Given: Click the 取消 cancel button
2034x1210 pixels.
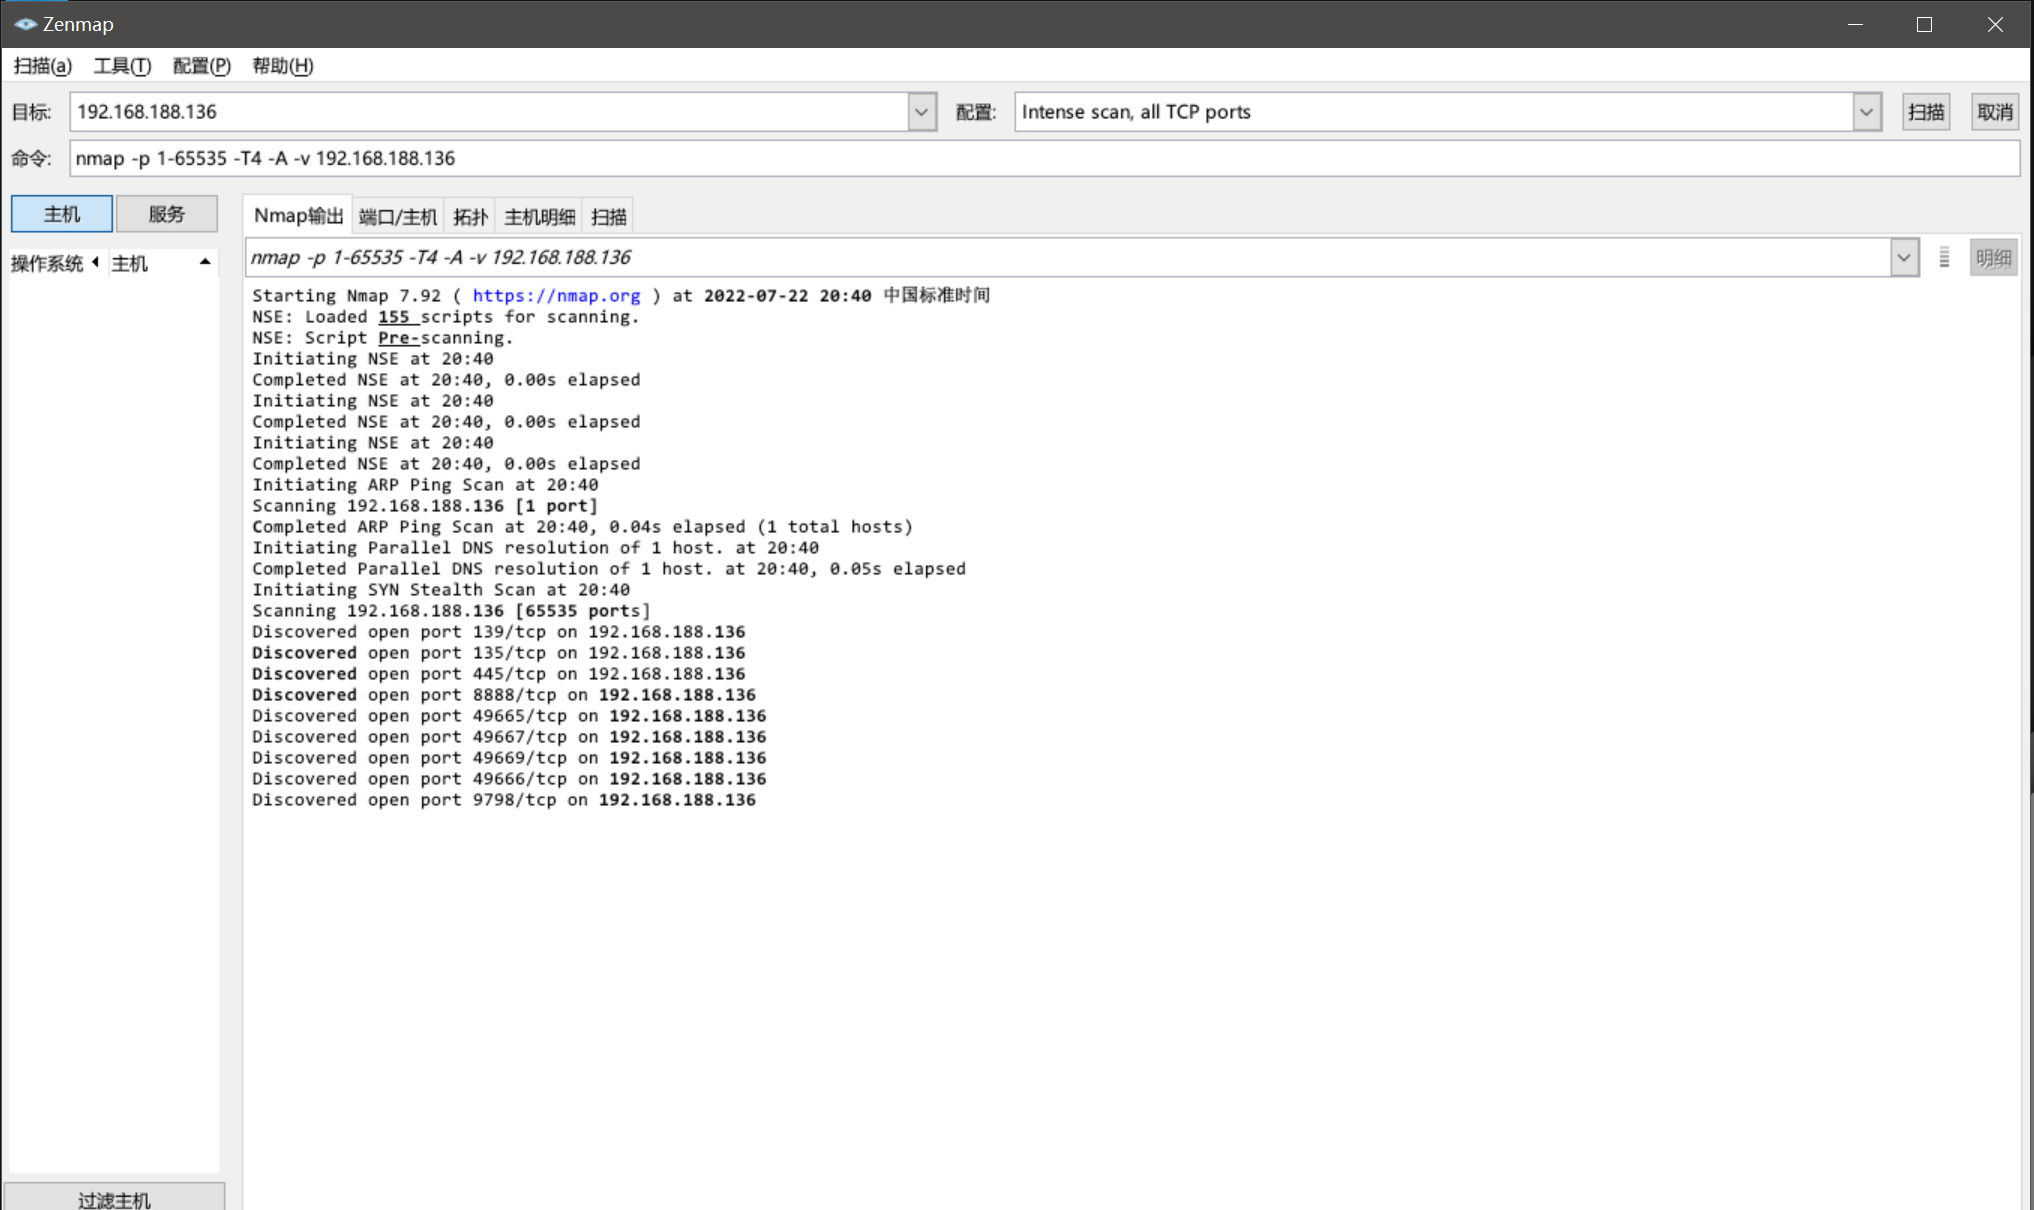Looking at the screenshot, I should click(1994, 112).
